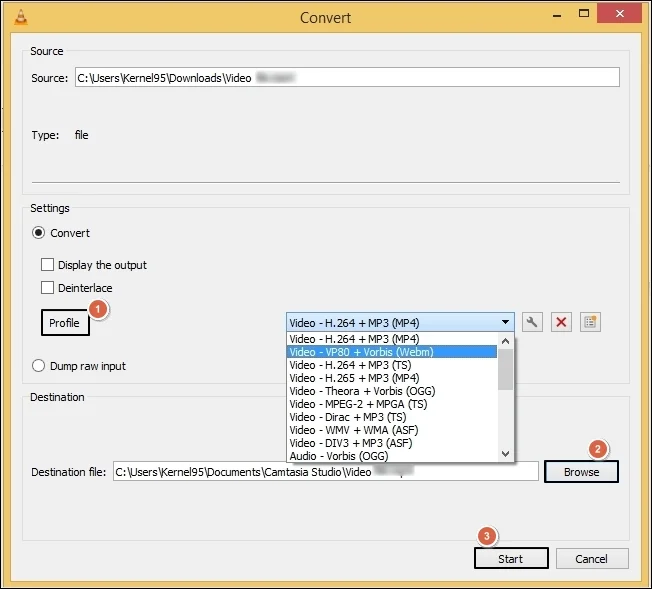Click the Destination file path field

325,472
